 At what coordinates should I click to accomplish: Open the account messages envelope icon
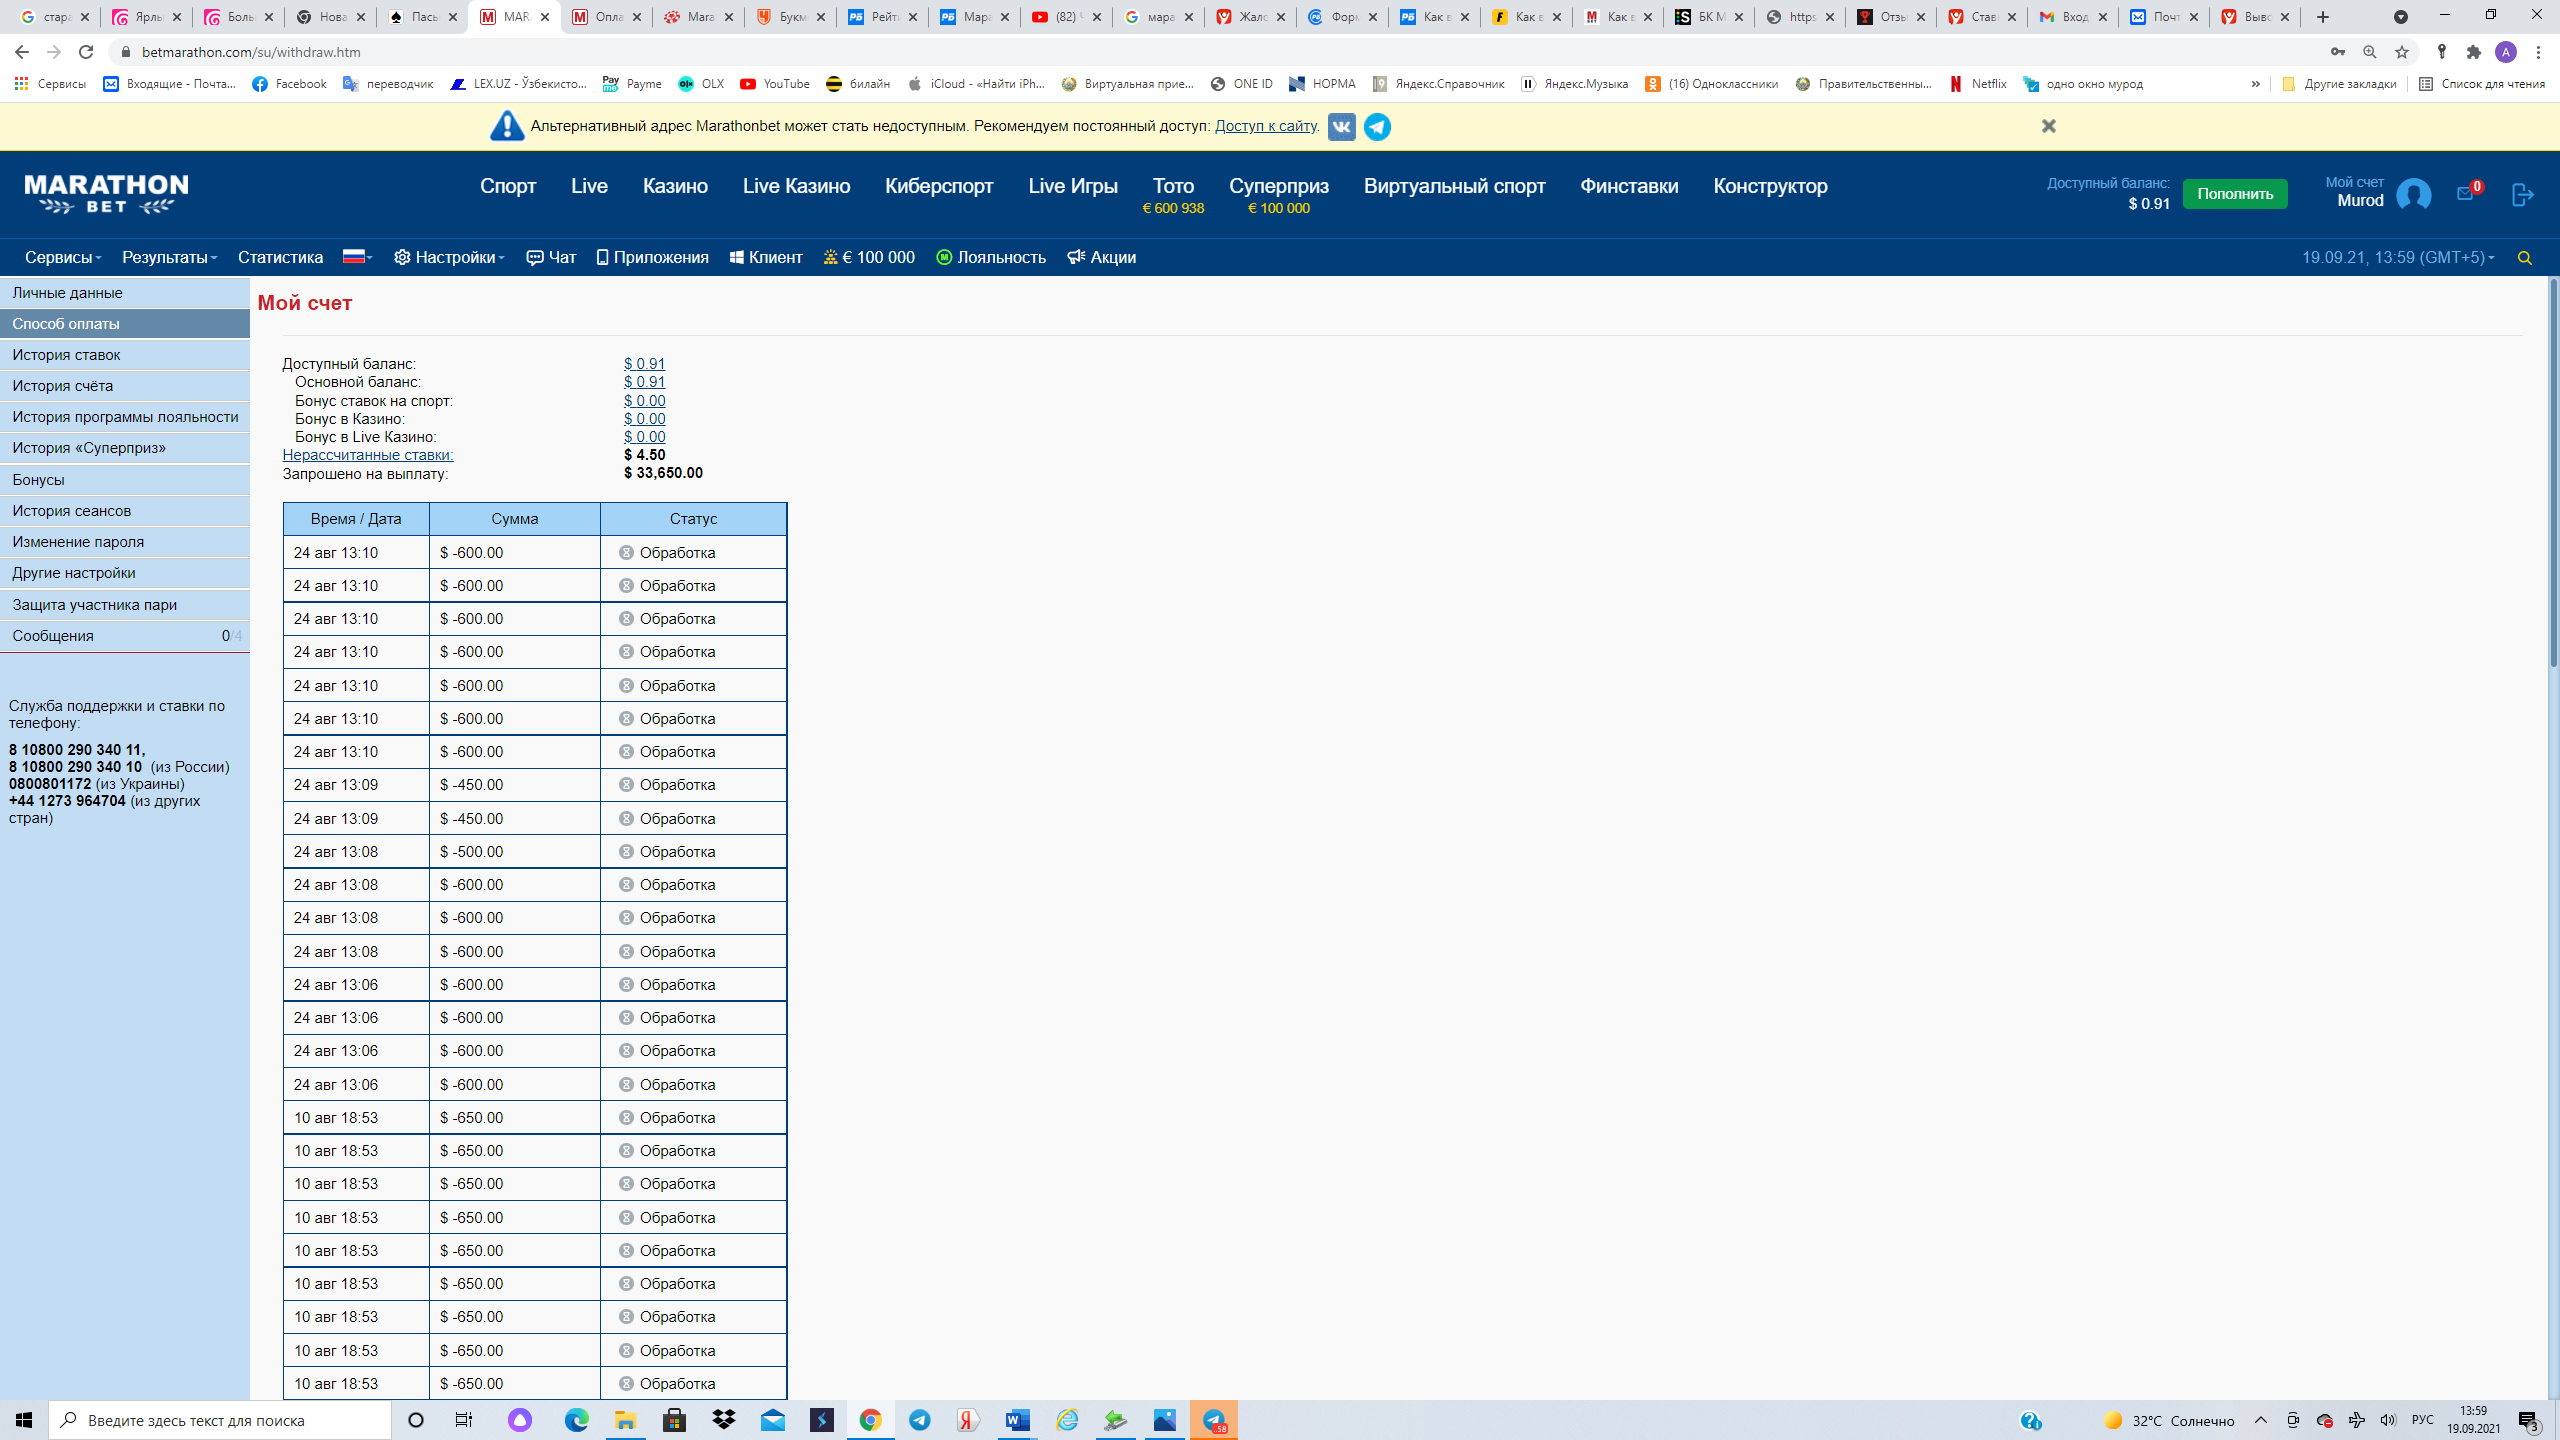click(2465, 194)
